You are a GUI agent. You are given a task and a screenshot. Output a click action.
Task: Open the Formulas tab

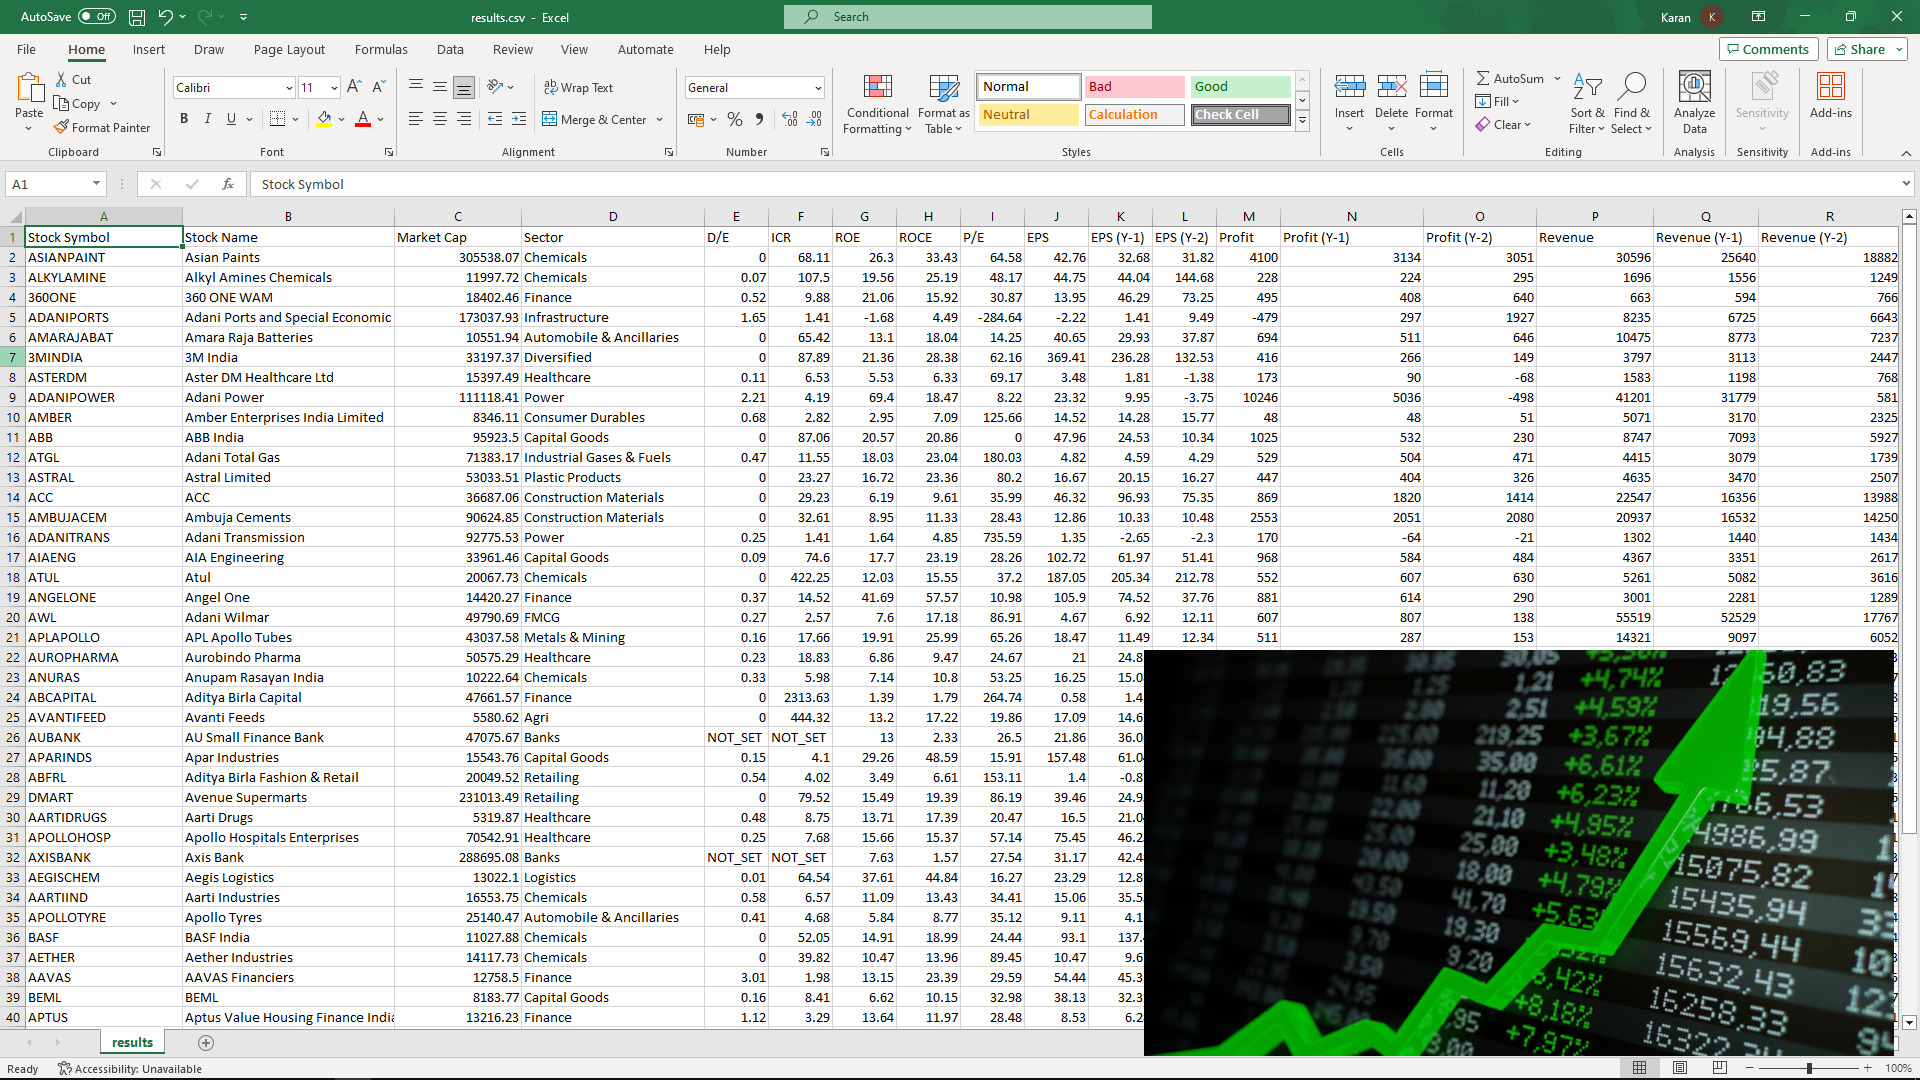(381, 49)
